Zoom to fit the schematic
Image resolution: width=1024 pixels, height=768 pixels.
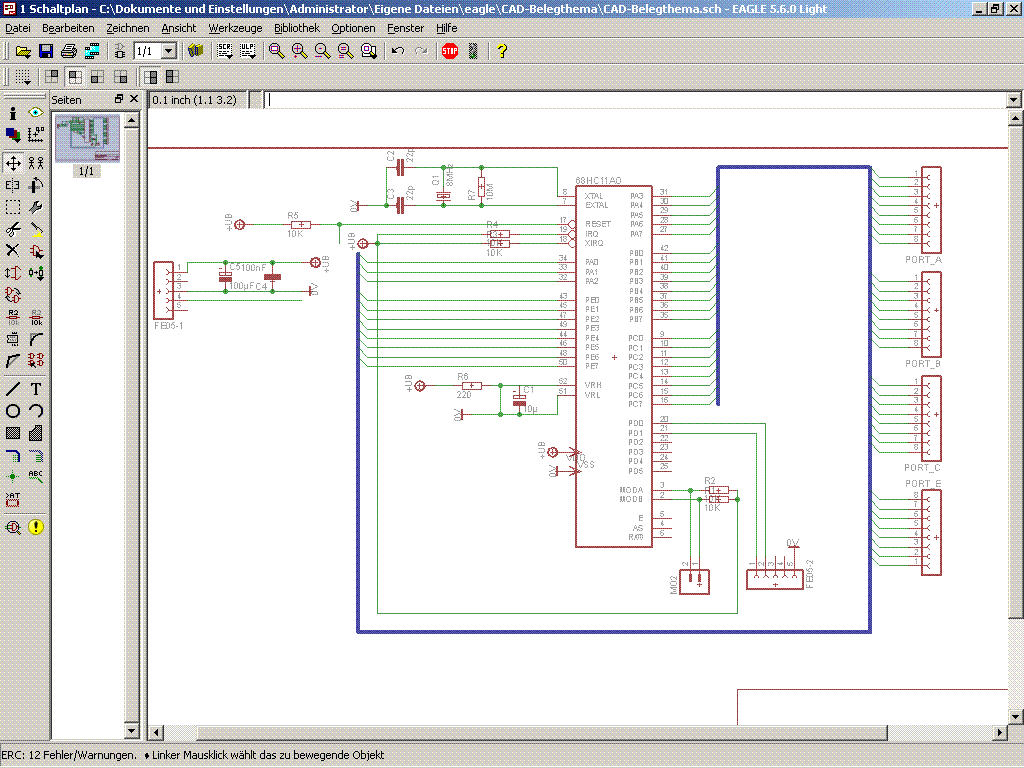coord(277,51)
